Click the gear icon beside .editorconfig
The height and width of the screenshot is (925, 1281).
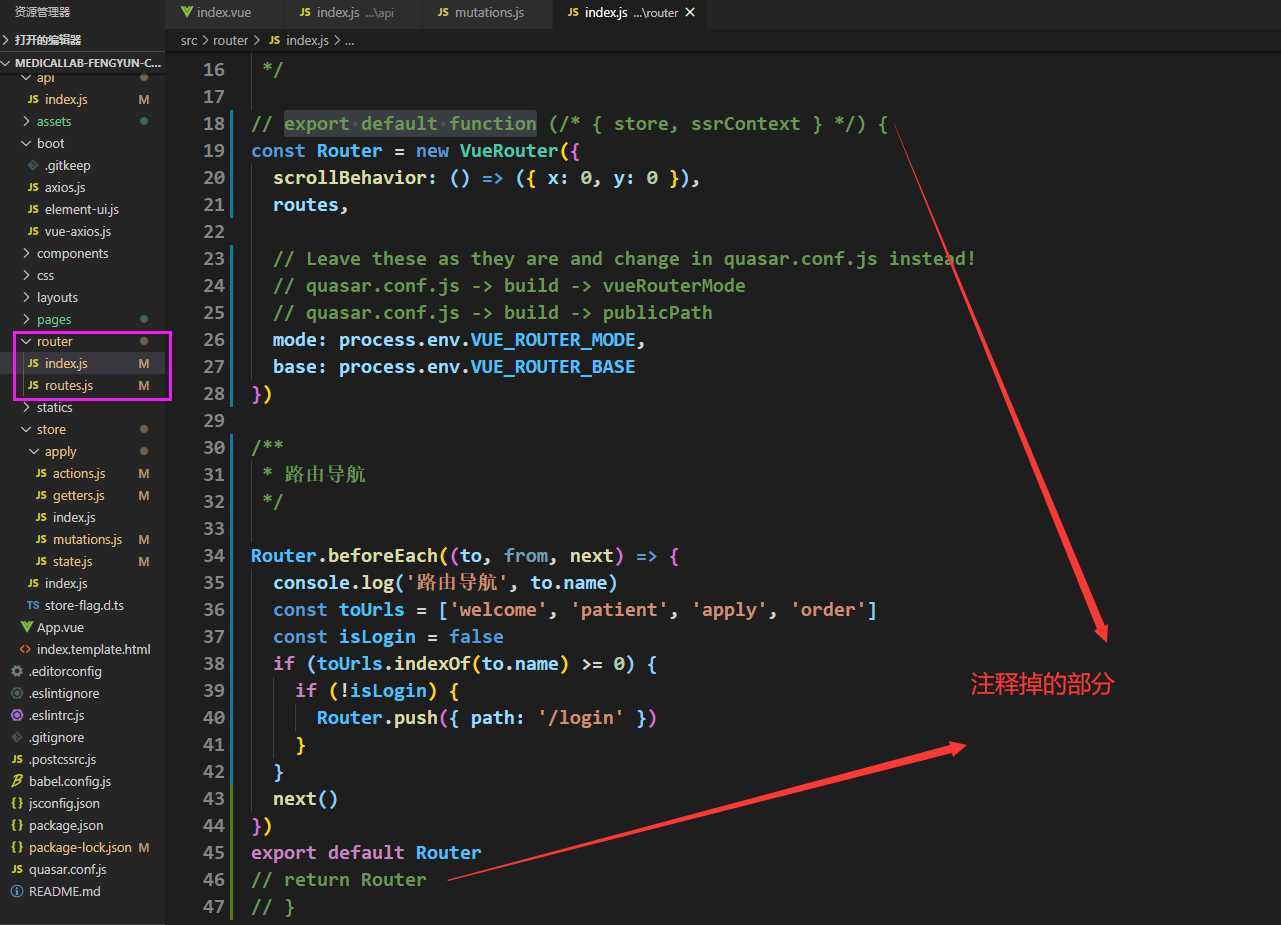click(x=17, y=671)
